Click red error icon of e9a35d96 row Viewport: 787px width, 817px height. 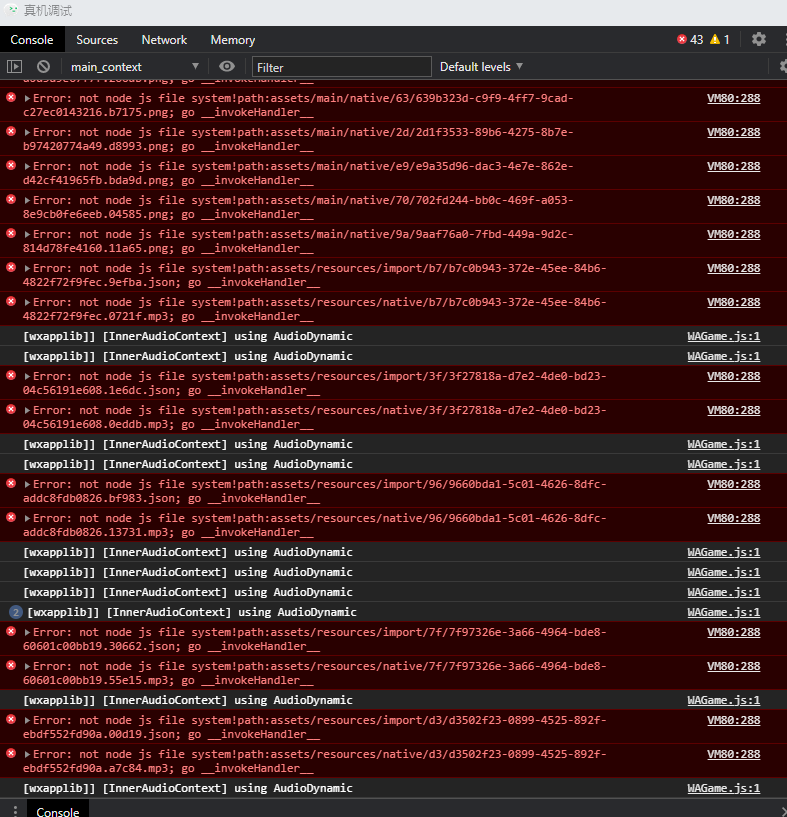[11, 166]
